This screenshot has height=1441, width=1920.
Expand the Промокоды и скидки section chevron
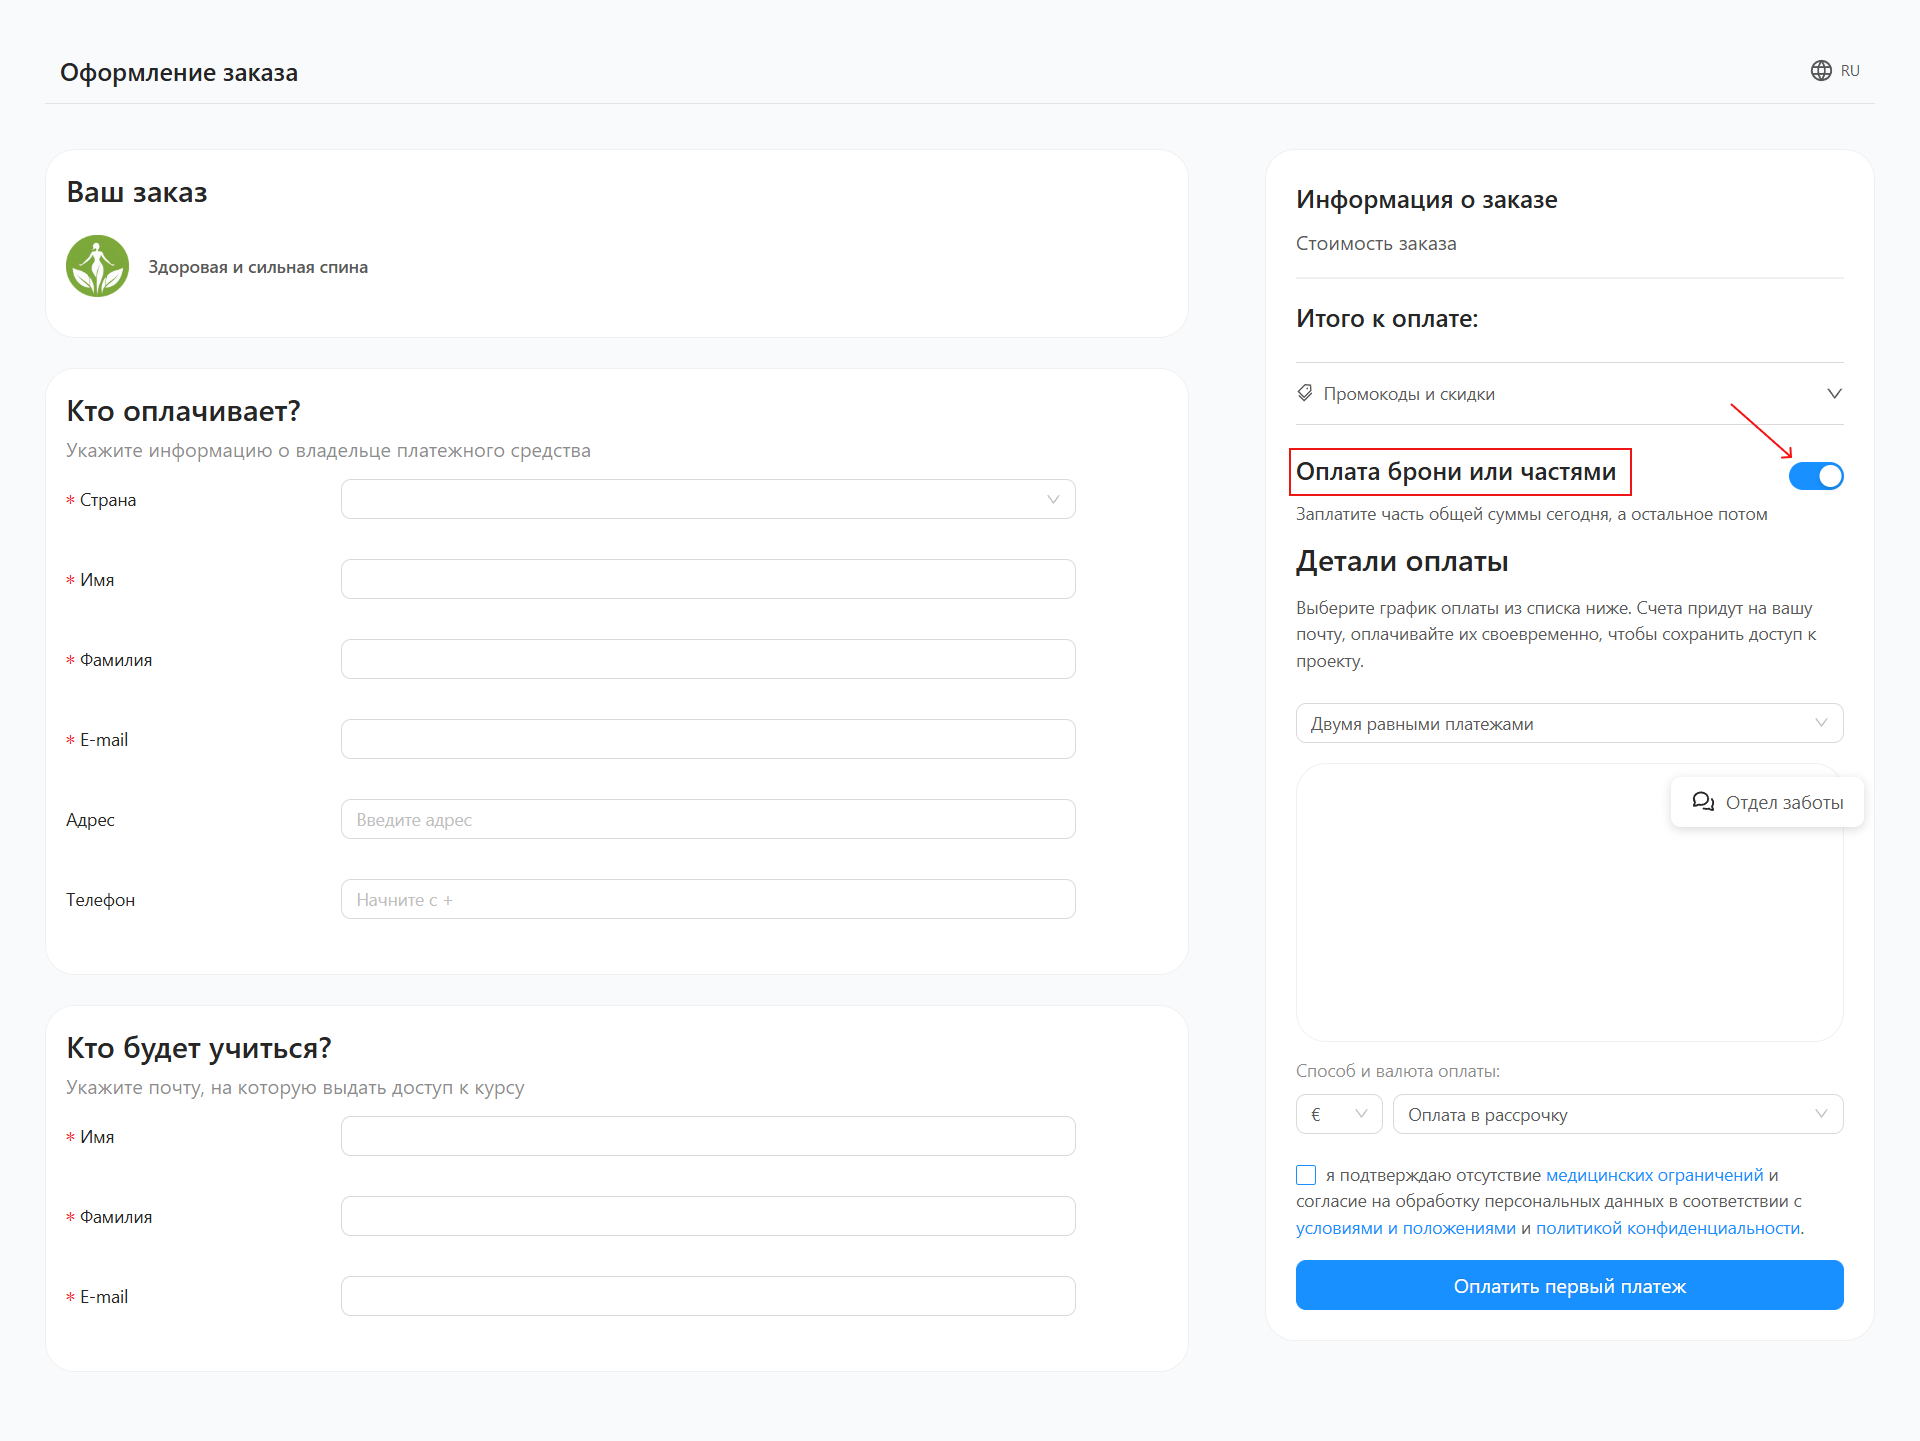pyautogui.click(x=1833, y=393)
